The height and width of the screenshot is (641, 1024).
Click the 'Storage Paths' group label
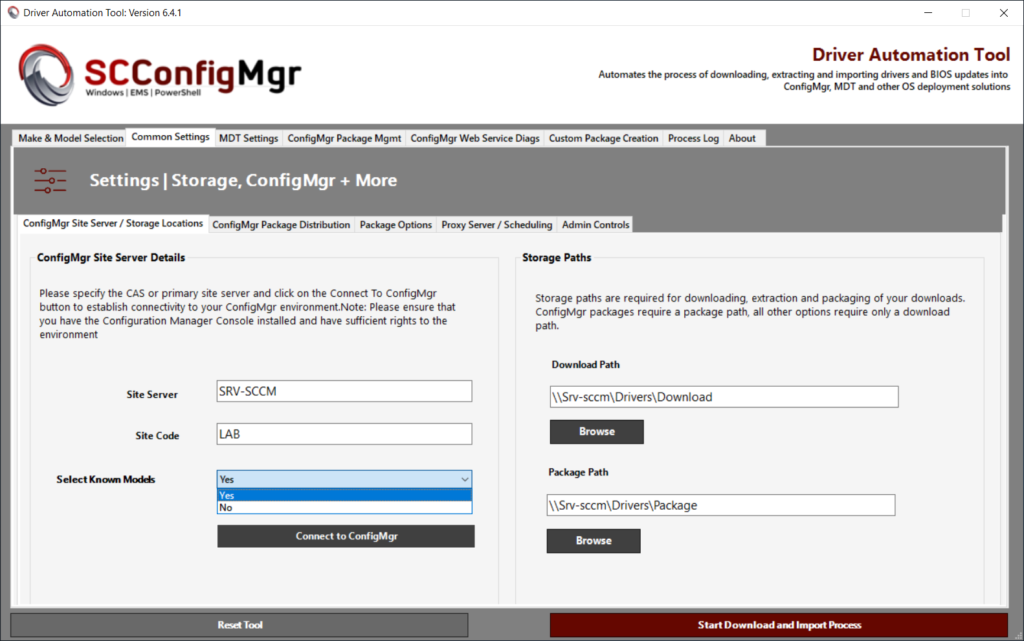pos(556,257)
